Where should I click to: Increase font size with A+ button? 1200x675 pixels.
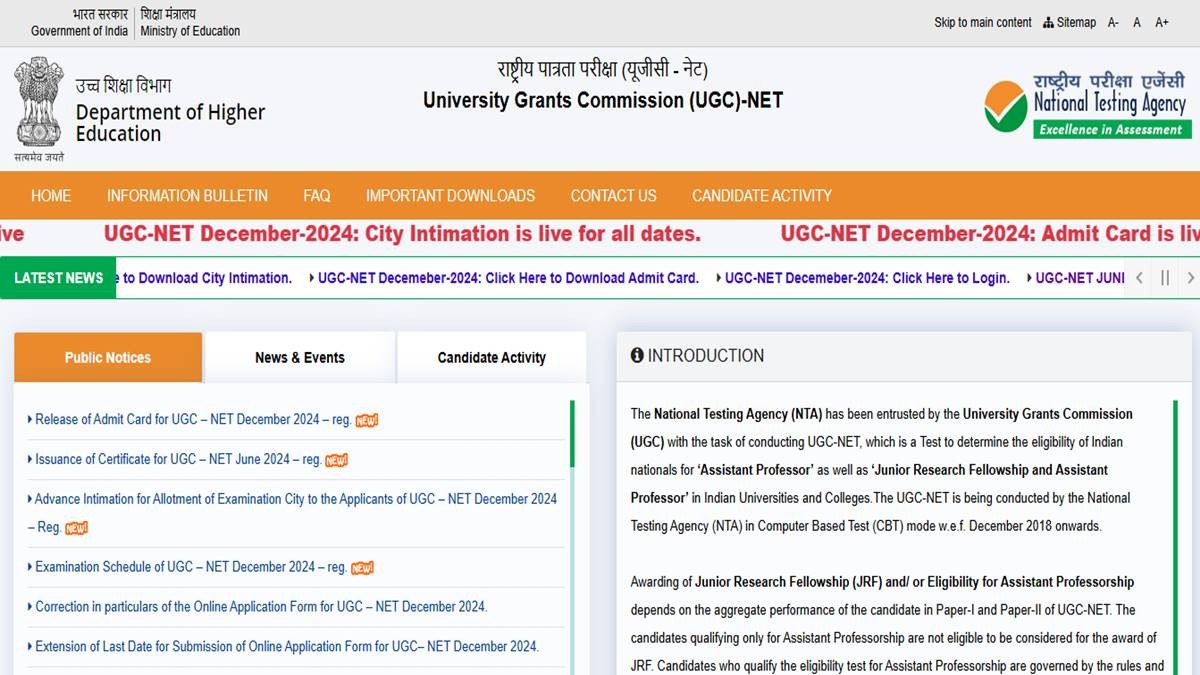[1161, 22]
